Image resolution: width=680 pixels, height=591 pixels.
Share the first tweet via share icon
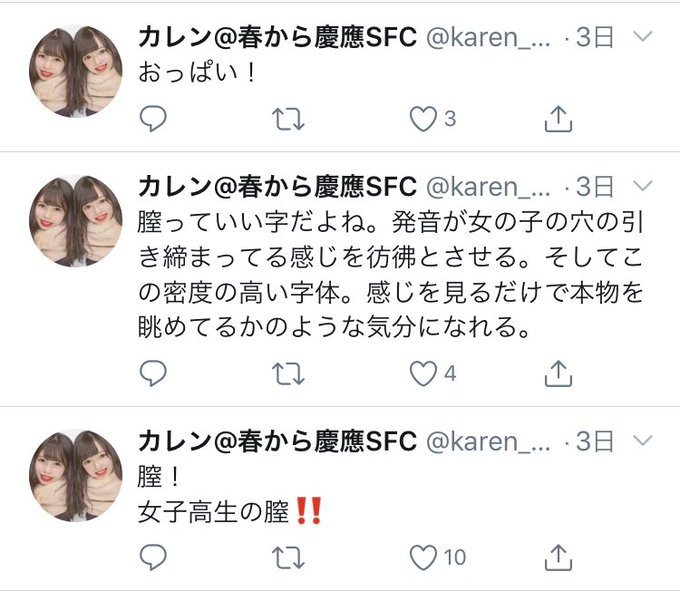click(x=558, y=118)
